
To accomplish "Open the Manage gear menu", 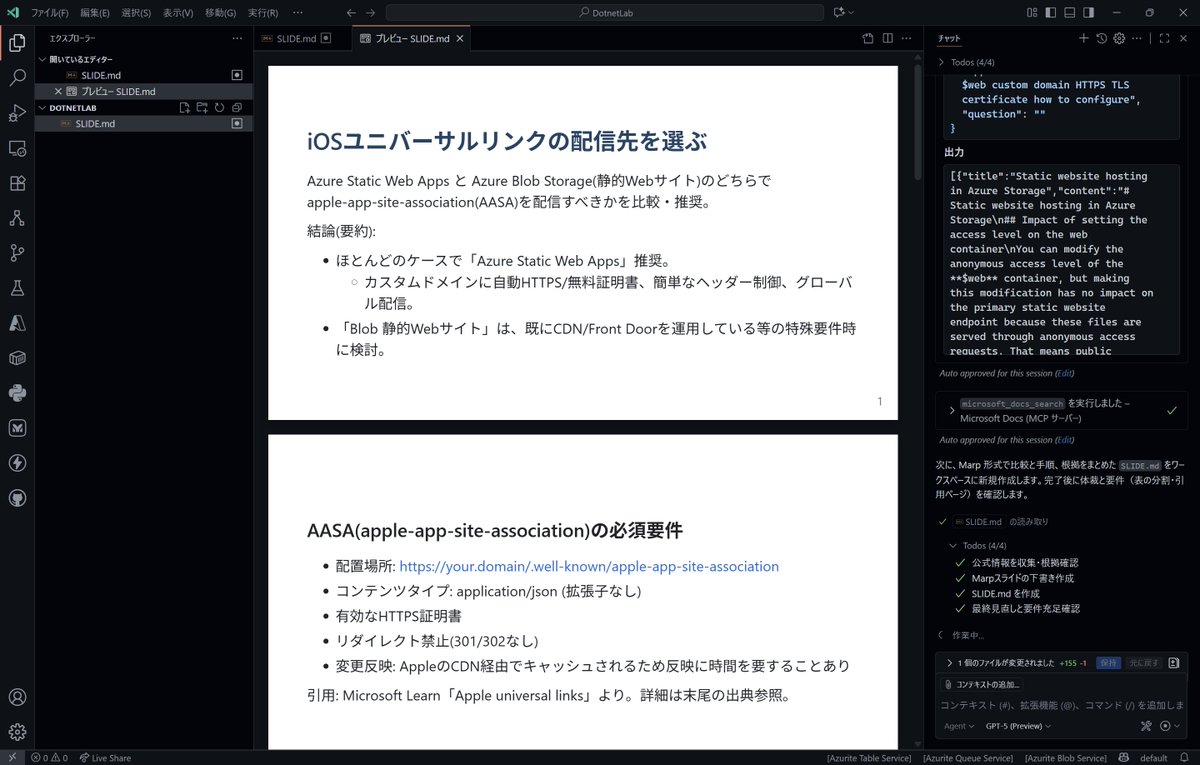I will point(17,732).
